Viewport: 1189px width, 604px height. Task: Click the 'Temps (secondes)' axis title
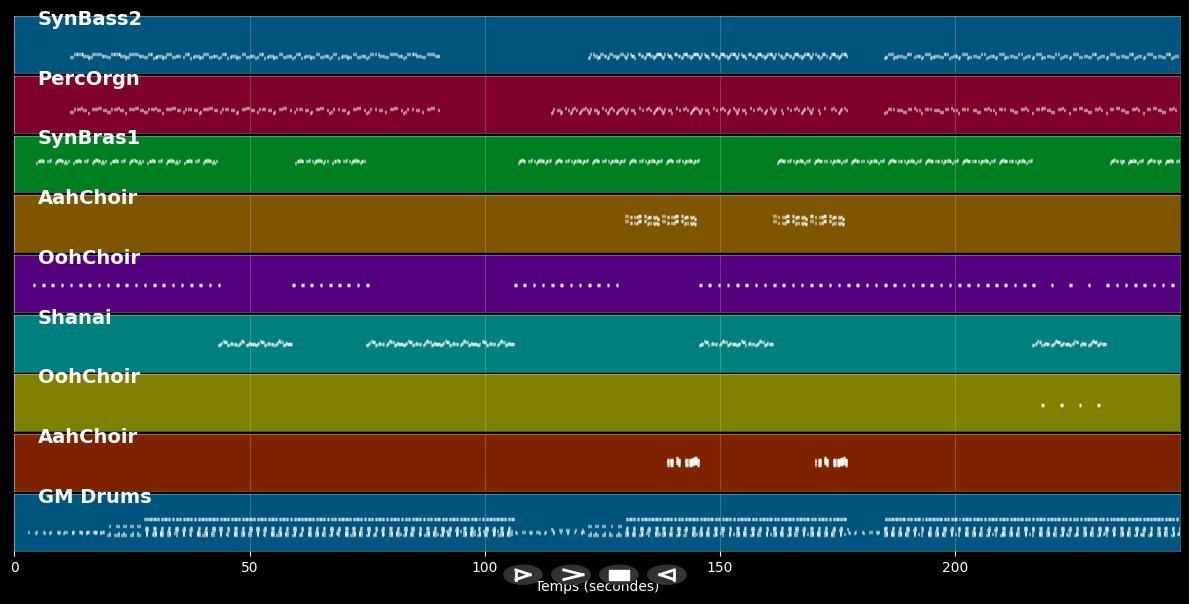pos(598,587)
